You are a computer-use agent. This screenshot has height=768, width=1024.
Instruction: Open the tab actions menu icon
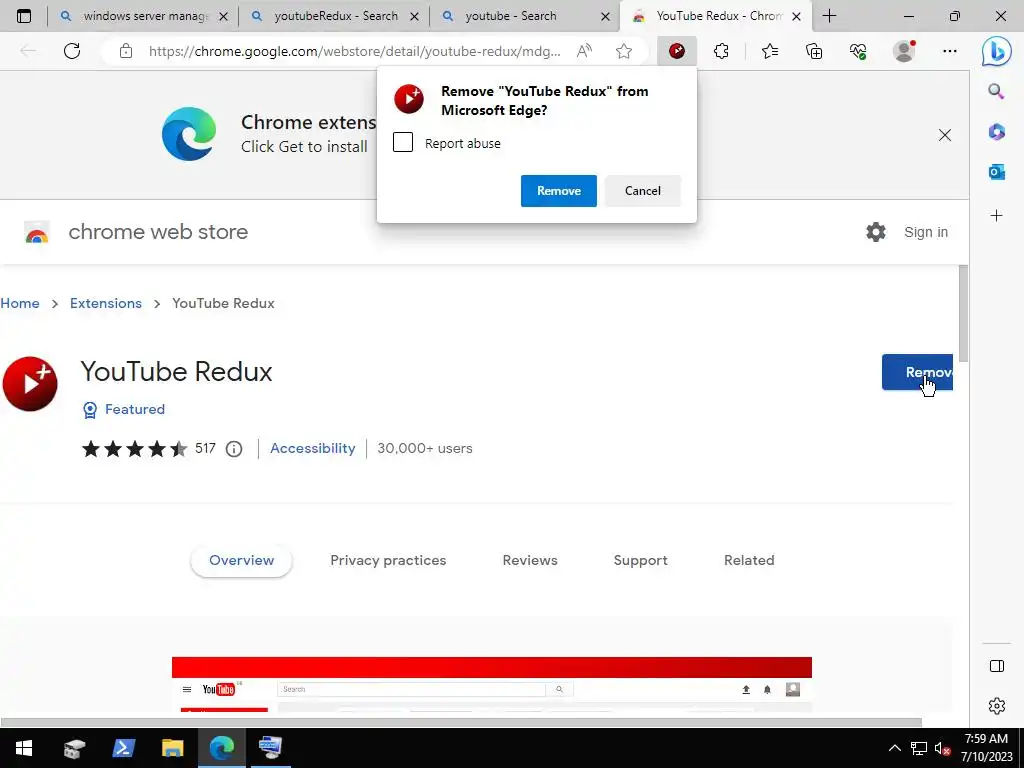[x=24, y=16]
